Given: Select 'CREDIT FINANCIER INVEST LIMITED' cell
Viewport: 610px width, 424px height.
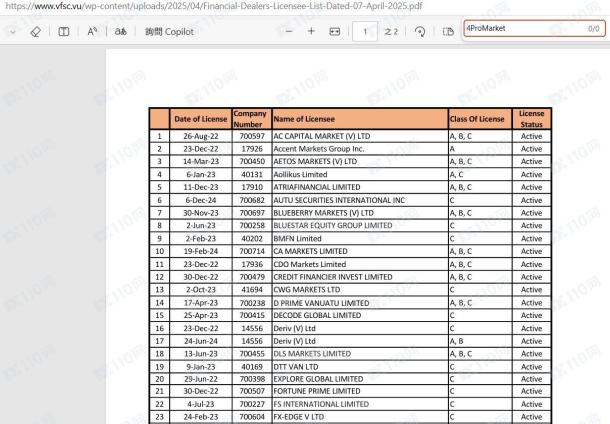Looking at the screenshot, I should pyautogui.click(x=360, y=277).
